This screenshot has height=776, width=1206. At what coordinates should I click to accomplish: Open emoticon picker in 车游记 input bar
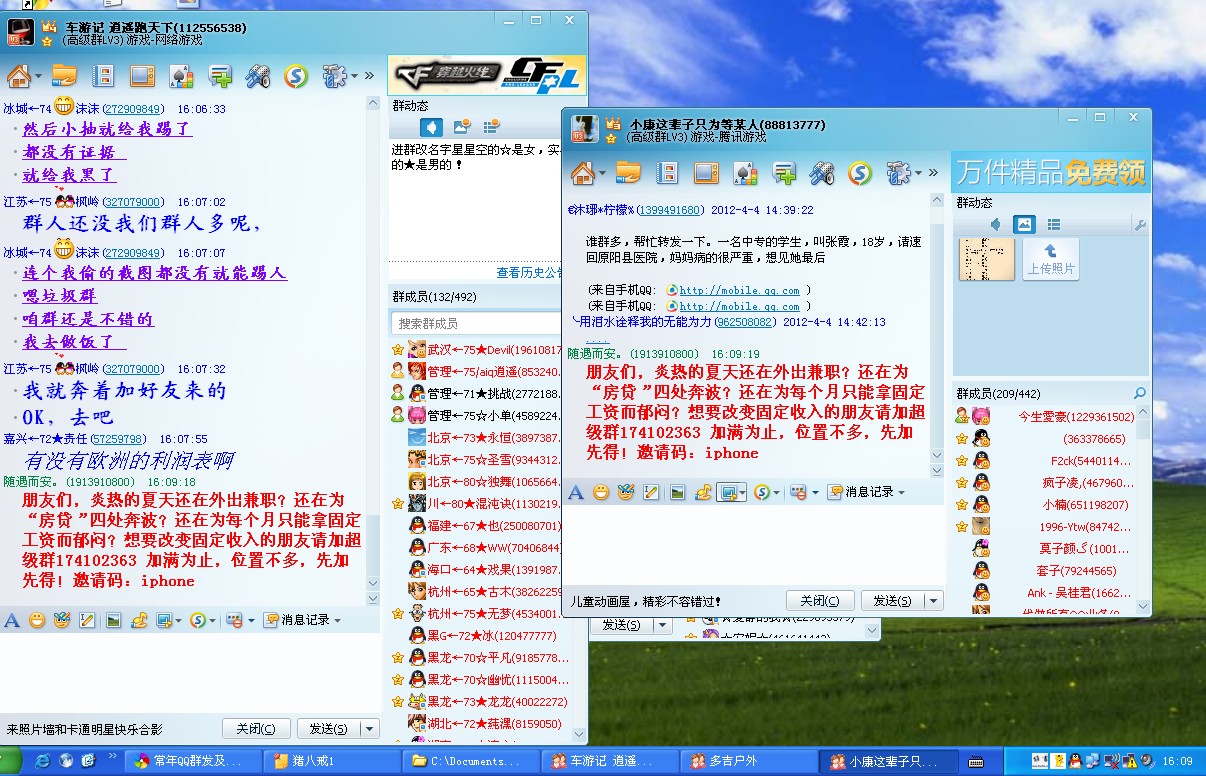pyautogui.click(x=37, y=620)
